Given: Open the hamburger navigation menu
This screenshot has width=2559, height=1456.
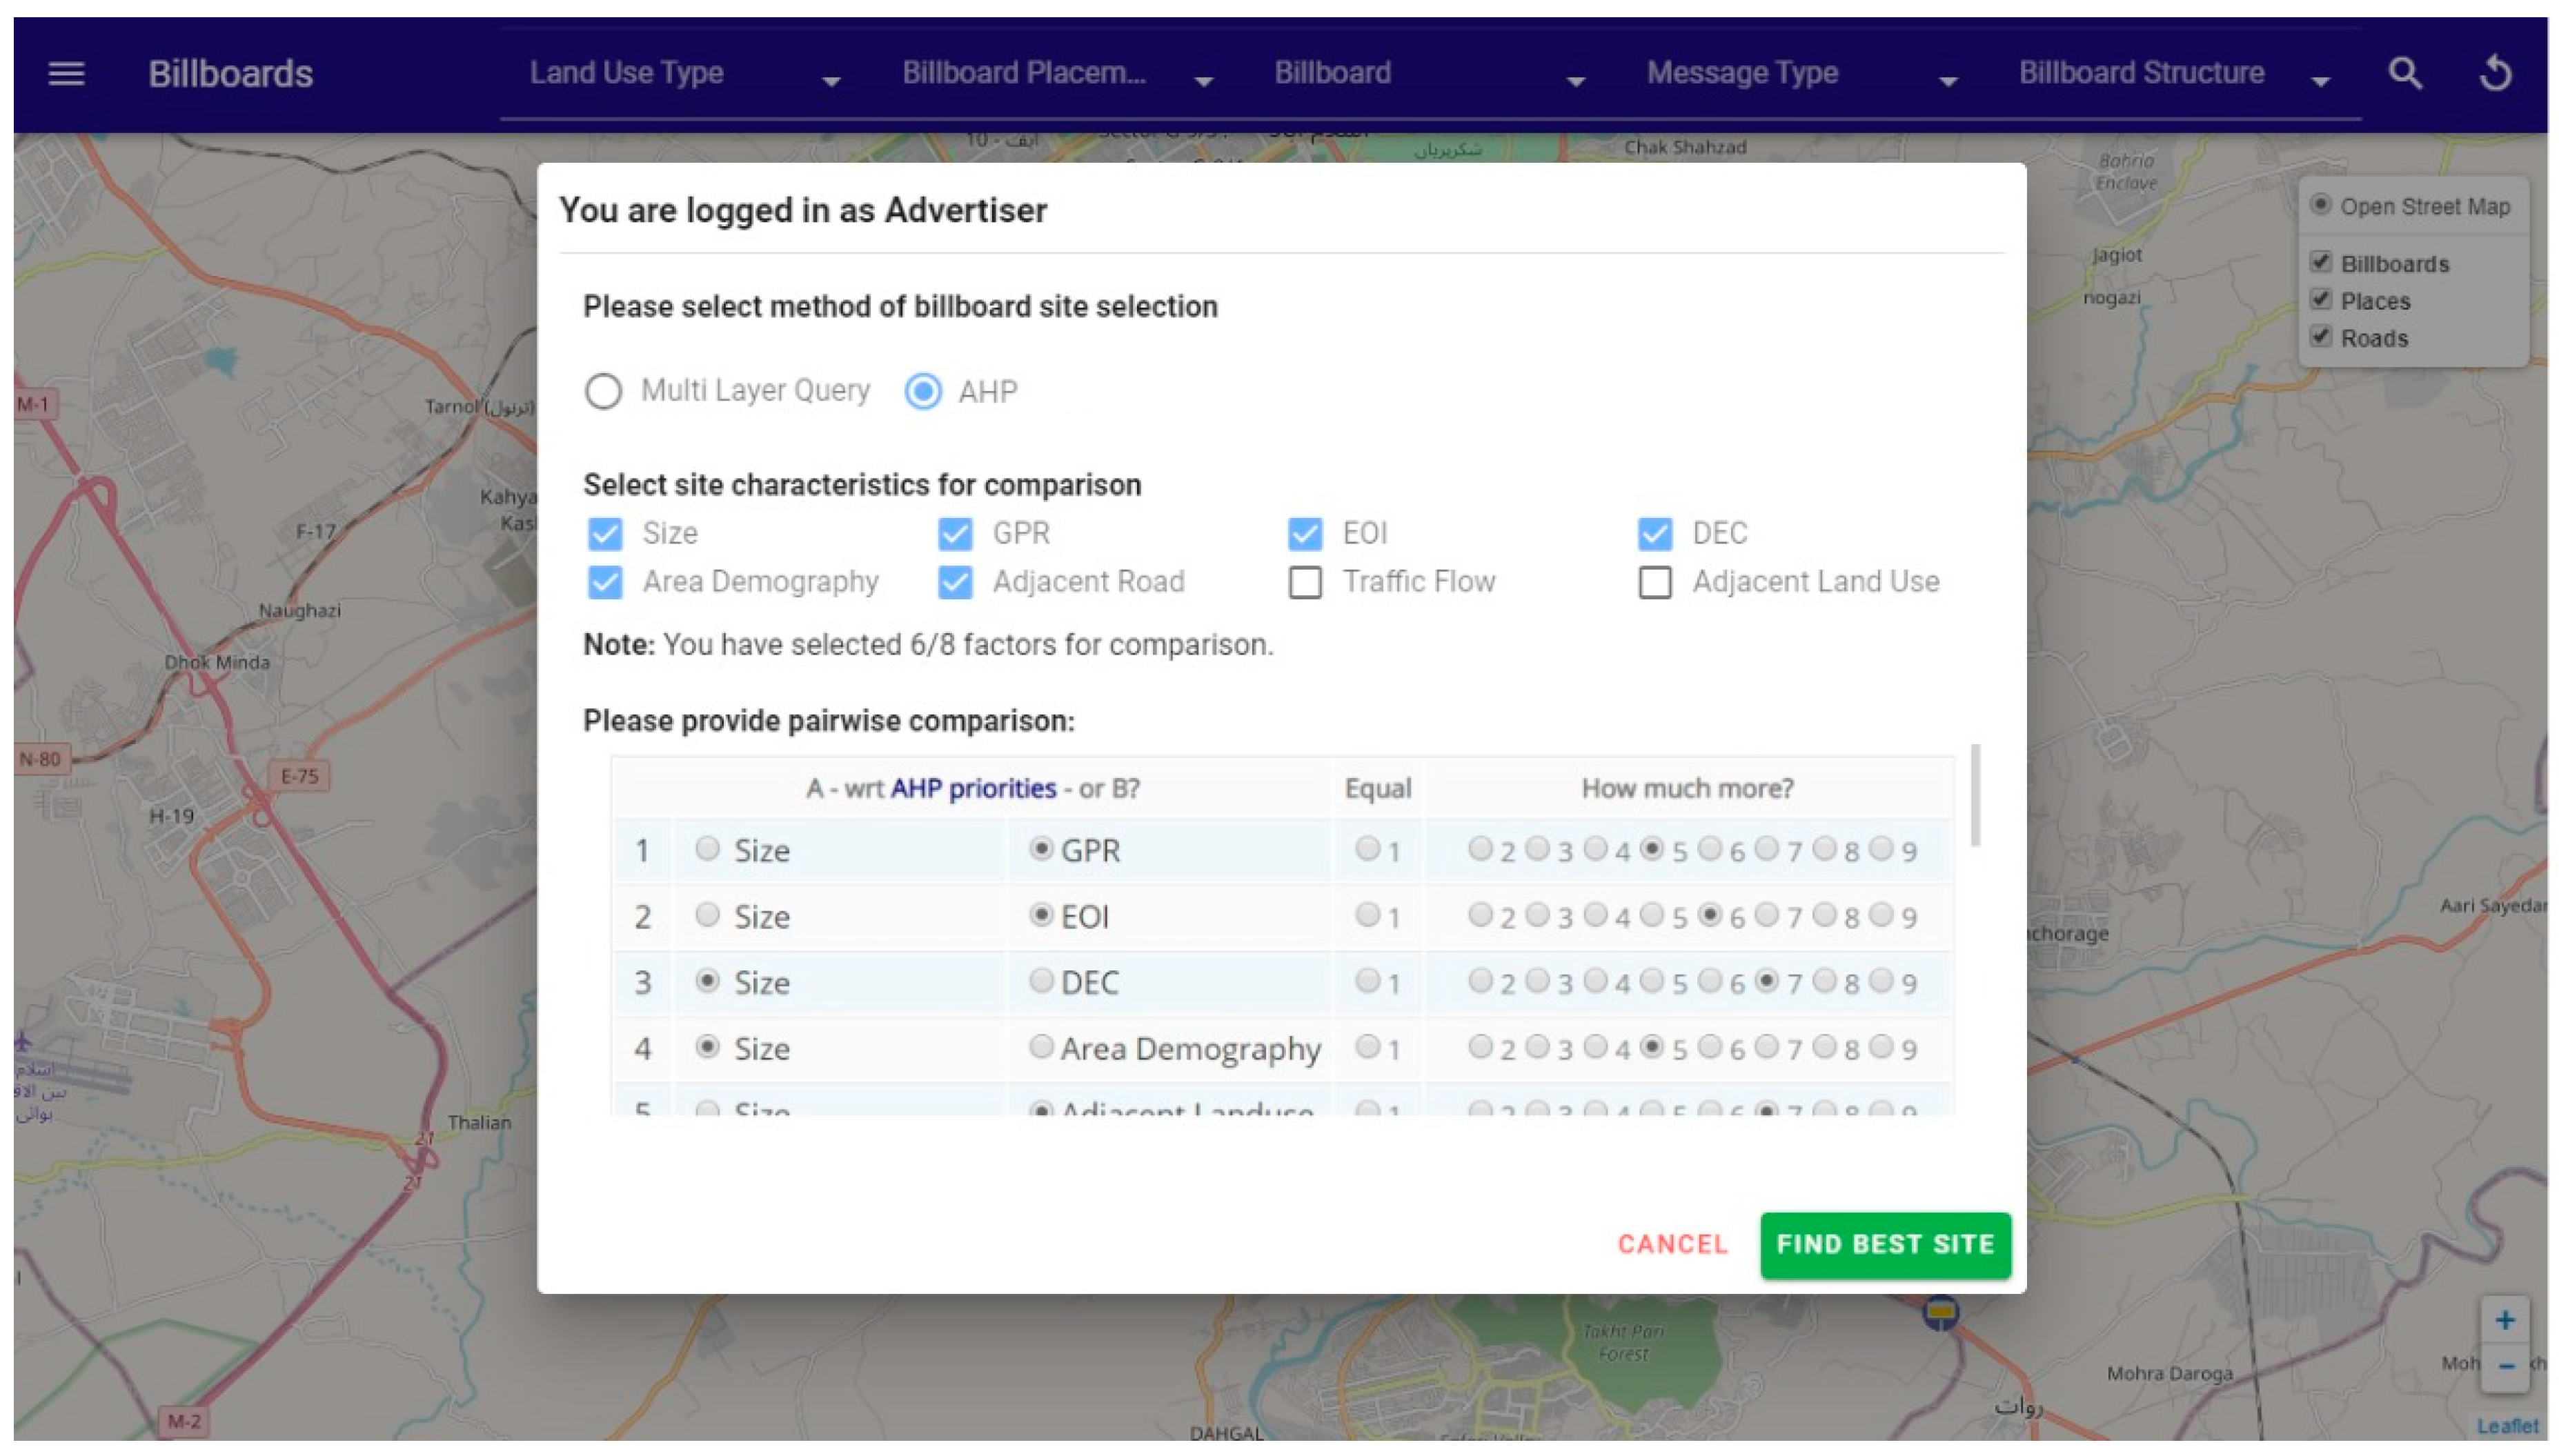Looking at the screenshot, I should click(x=66, y=74).
